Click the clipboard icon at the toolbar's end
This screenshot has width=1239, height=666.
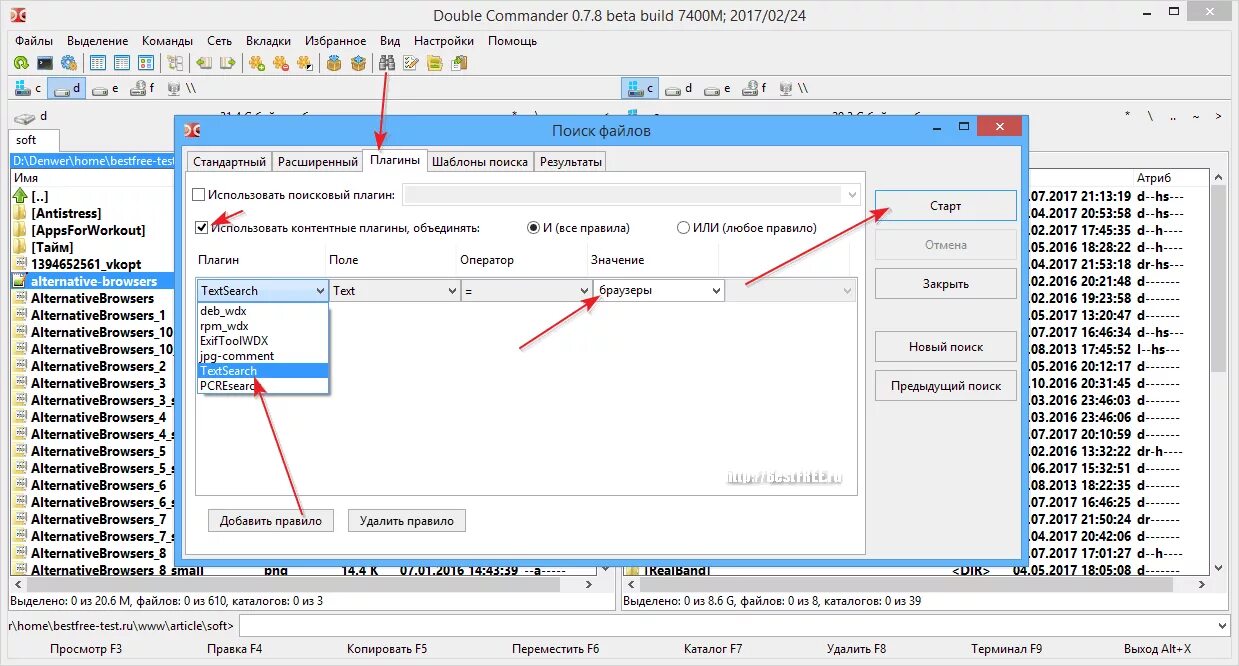(459, 63)
